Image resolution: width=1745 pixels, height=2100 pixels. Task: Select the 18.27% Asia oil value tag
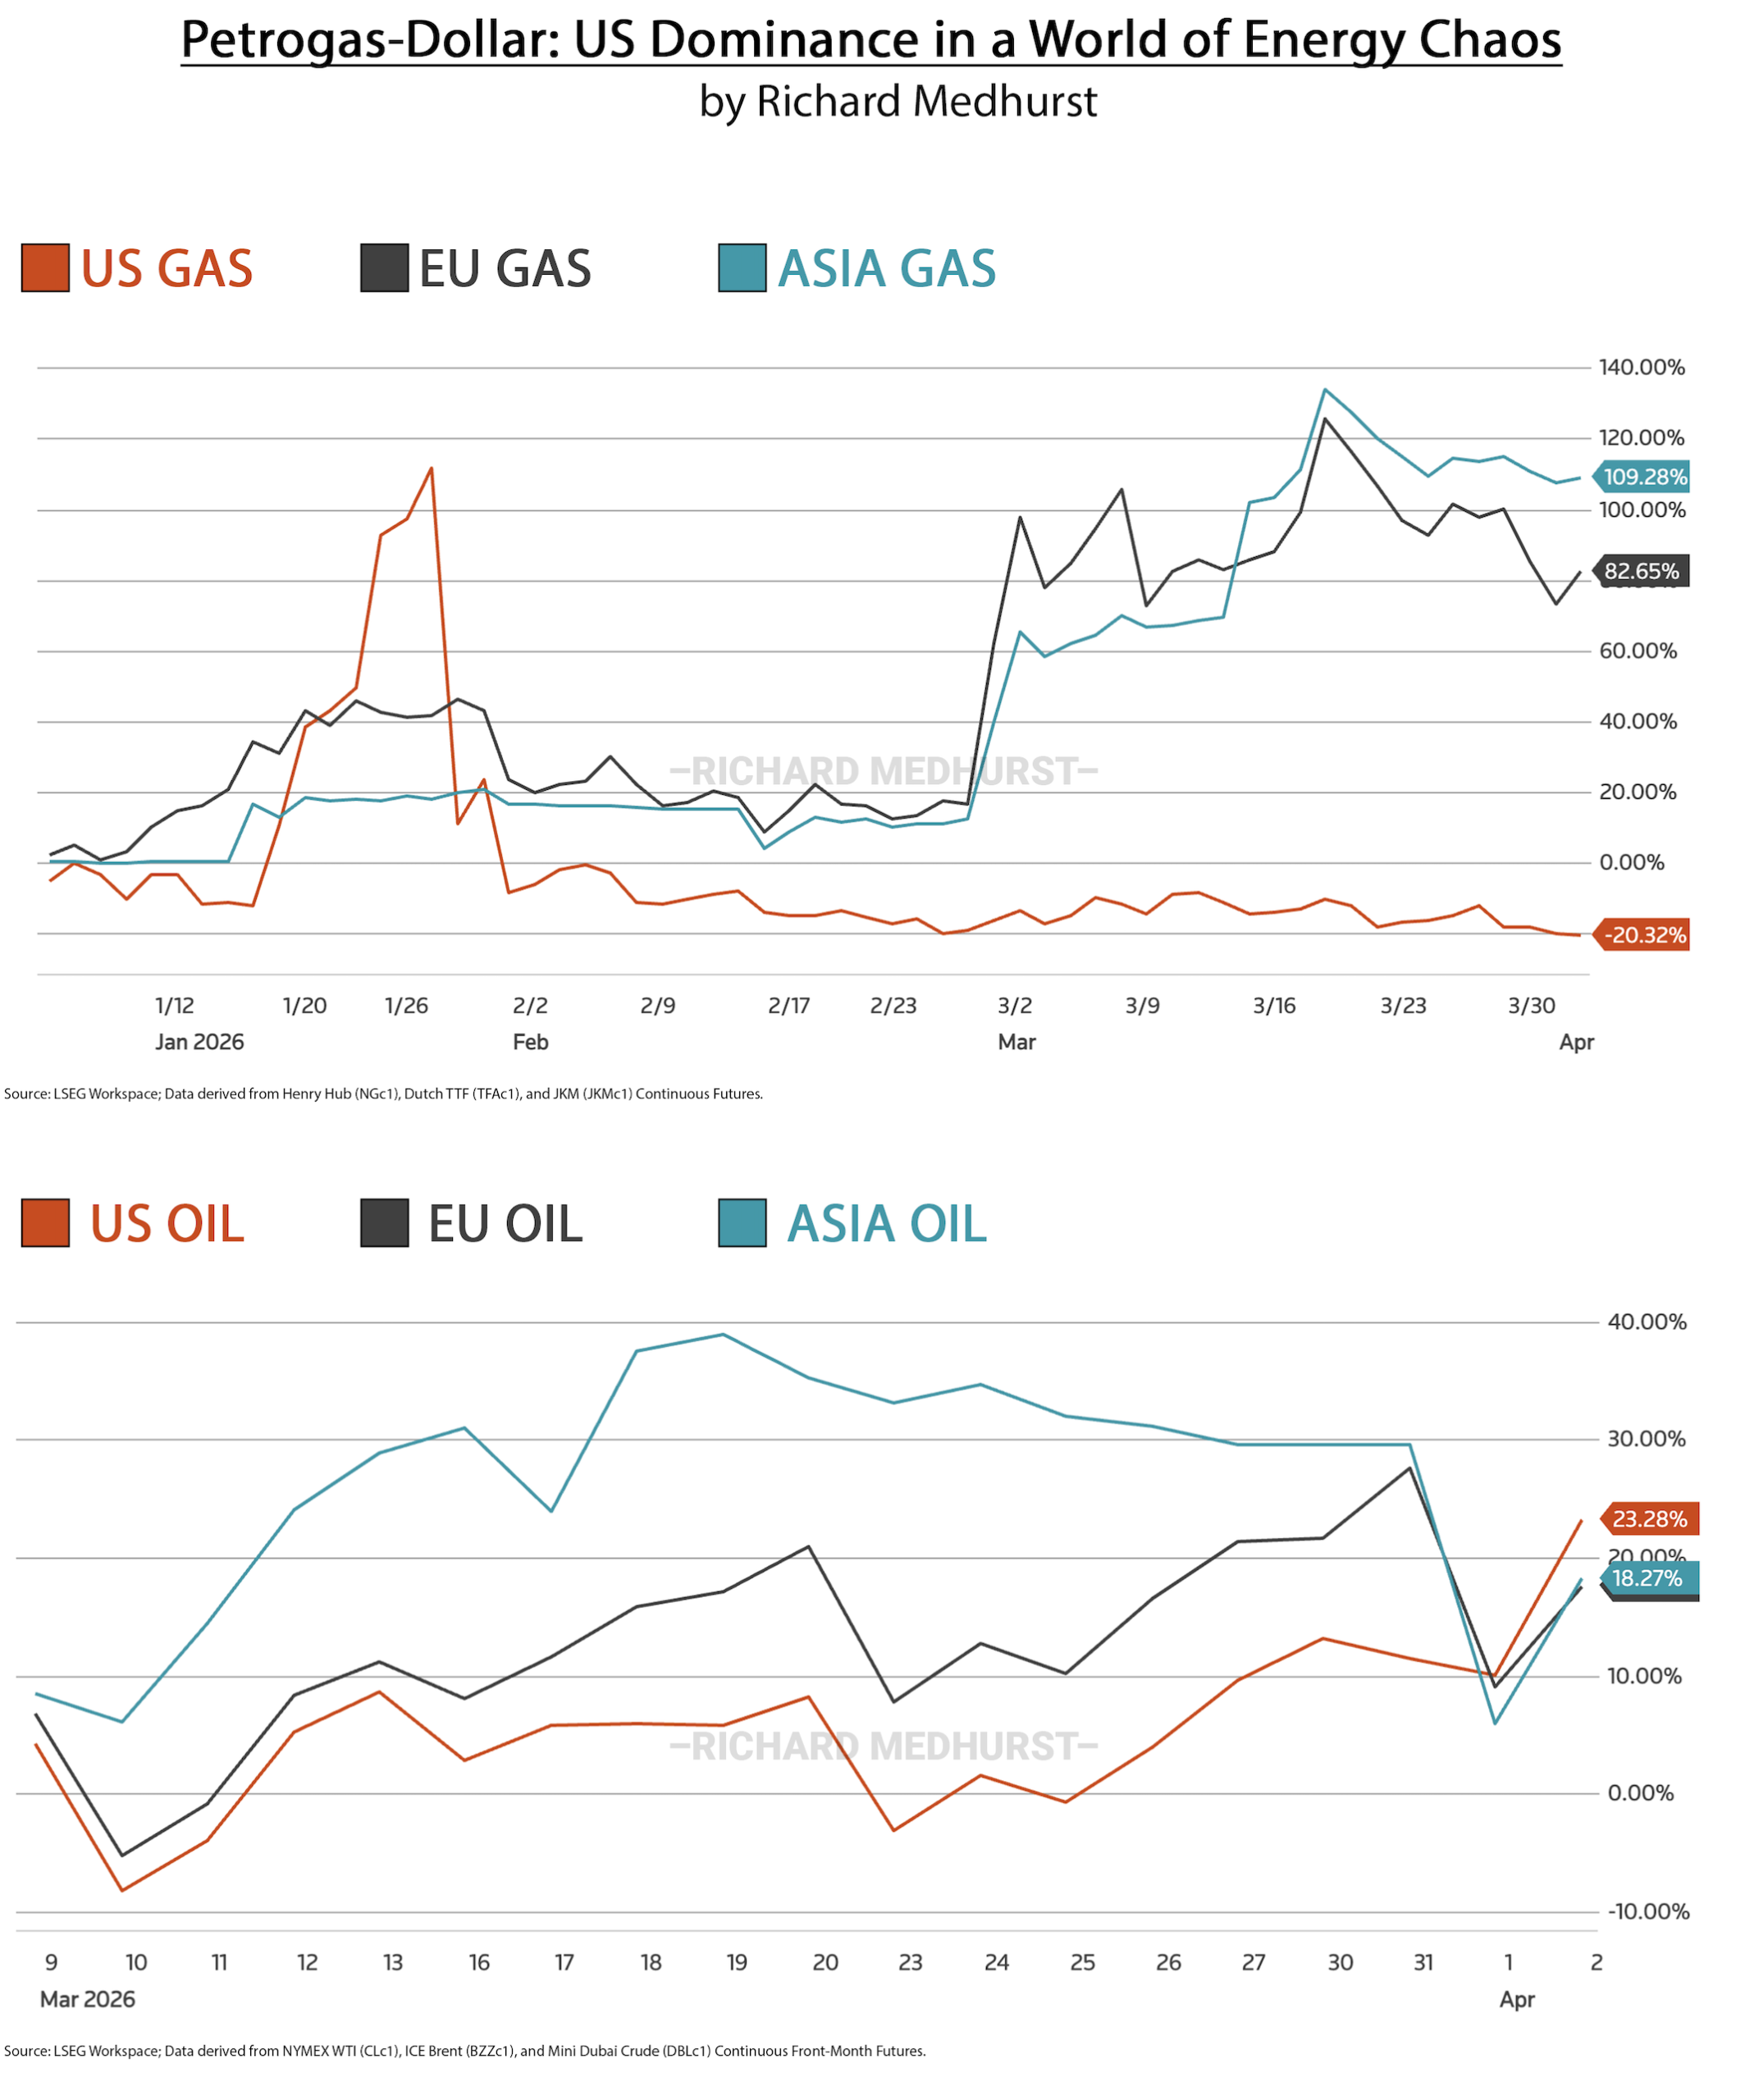click(1650, 1578)
